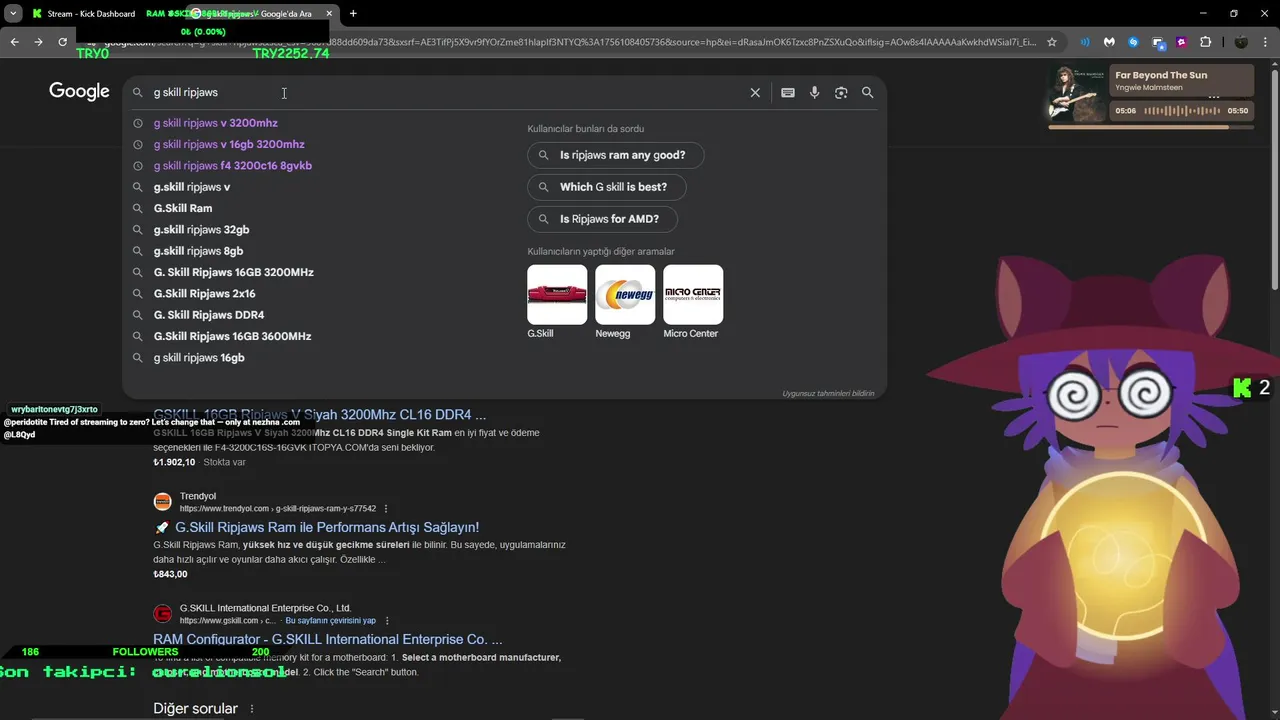Pick the g.skill ripjaws 32gb suggestion
Screen dimensions: 1280x720
tap(201, 229)
